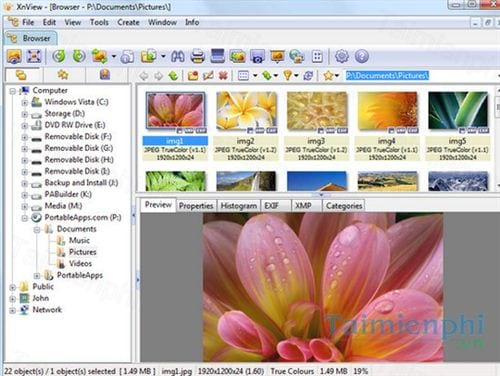The height and width of the screenshot is (376, 500).
Task: Click the document copy icon in main toolbar
Action: click(x=127, y=56)
